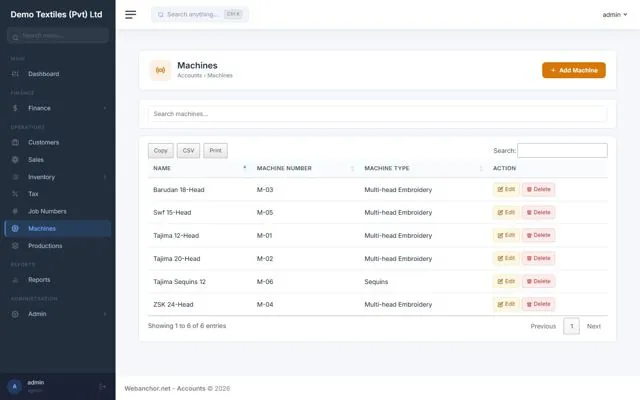
Task: Click the Copy export button
Action: click(161, 151)
